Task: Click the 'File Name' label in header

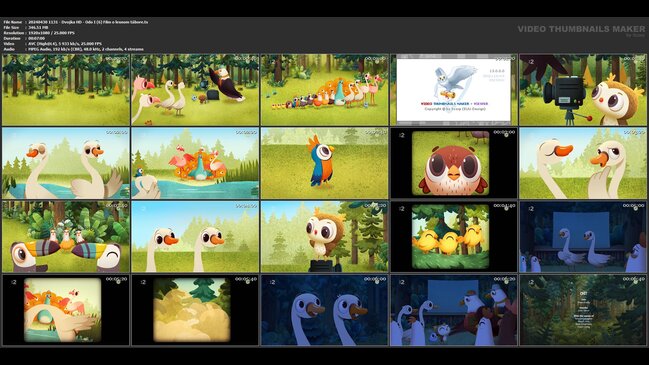Action: coord(13,22)
